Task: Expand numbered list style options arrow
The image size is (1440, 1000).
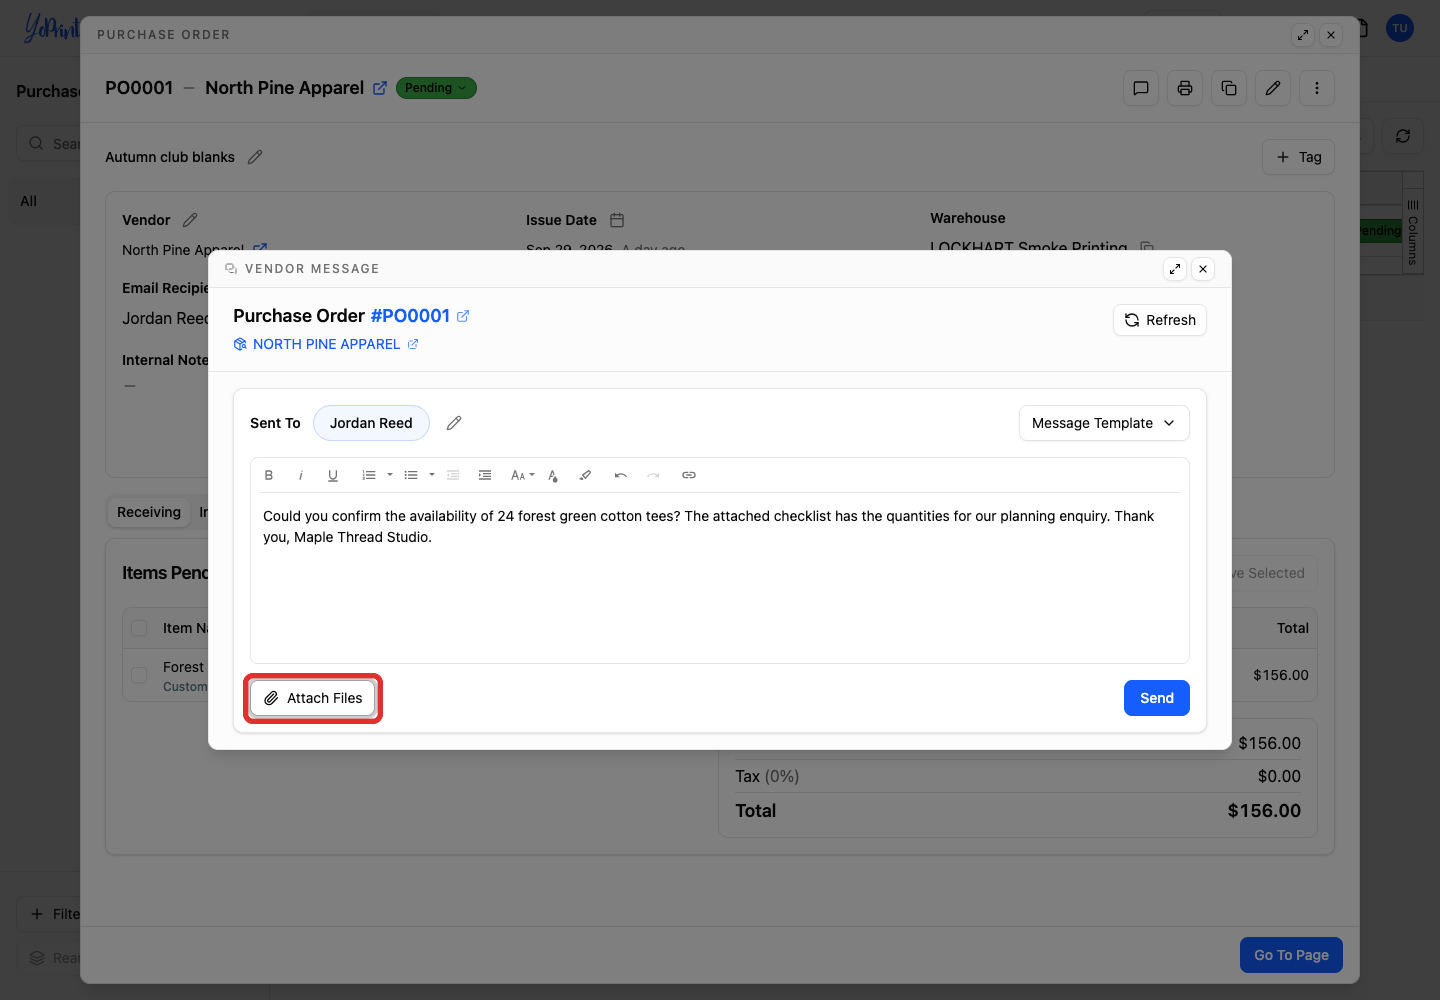Action: [390, 475]
